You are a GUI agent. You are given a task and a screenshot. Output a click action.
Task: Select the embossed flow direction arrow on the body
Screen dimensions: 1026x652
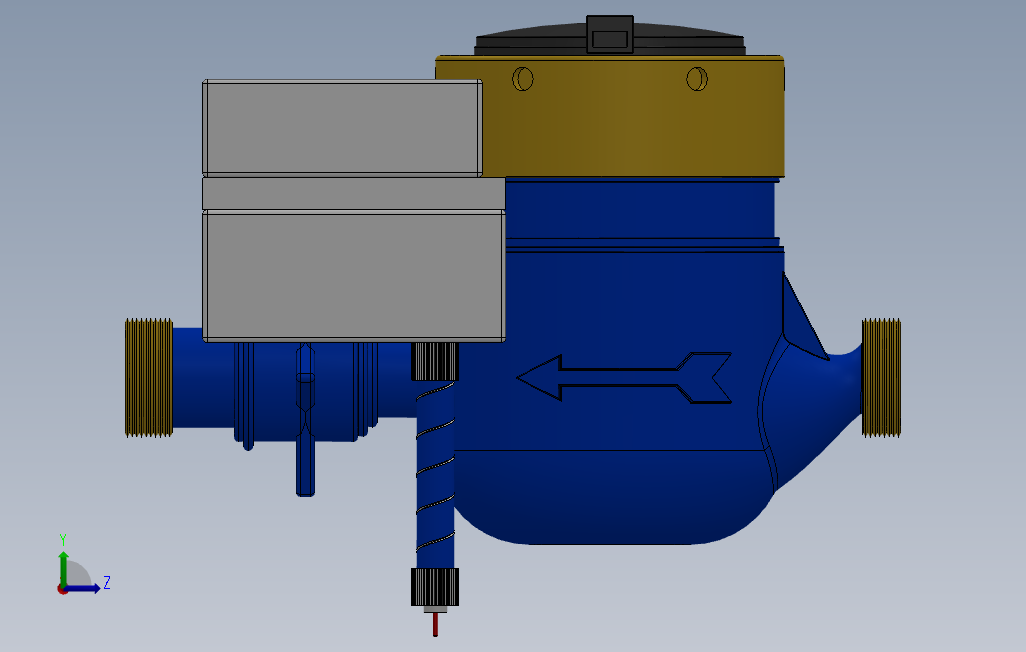[624, 378]
